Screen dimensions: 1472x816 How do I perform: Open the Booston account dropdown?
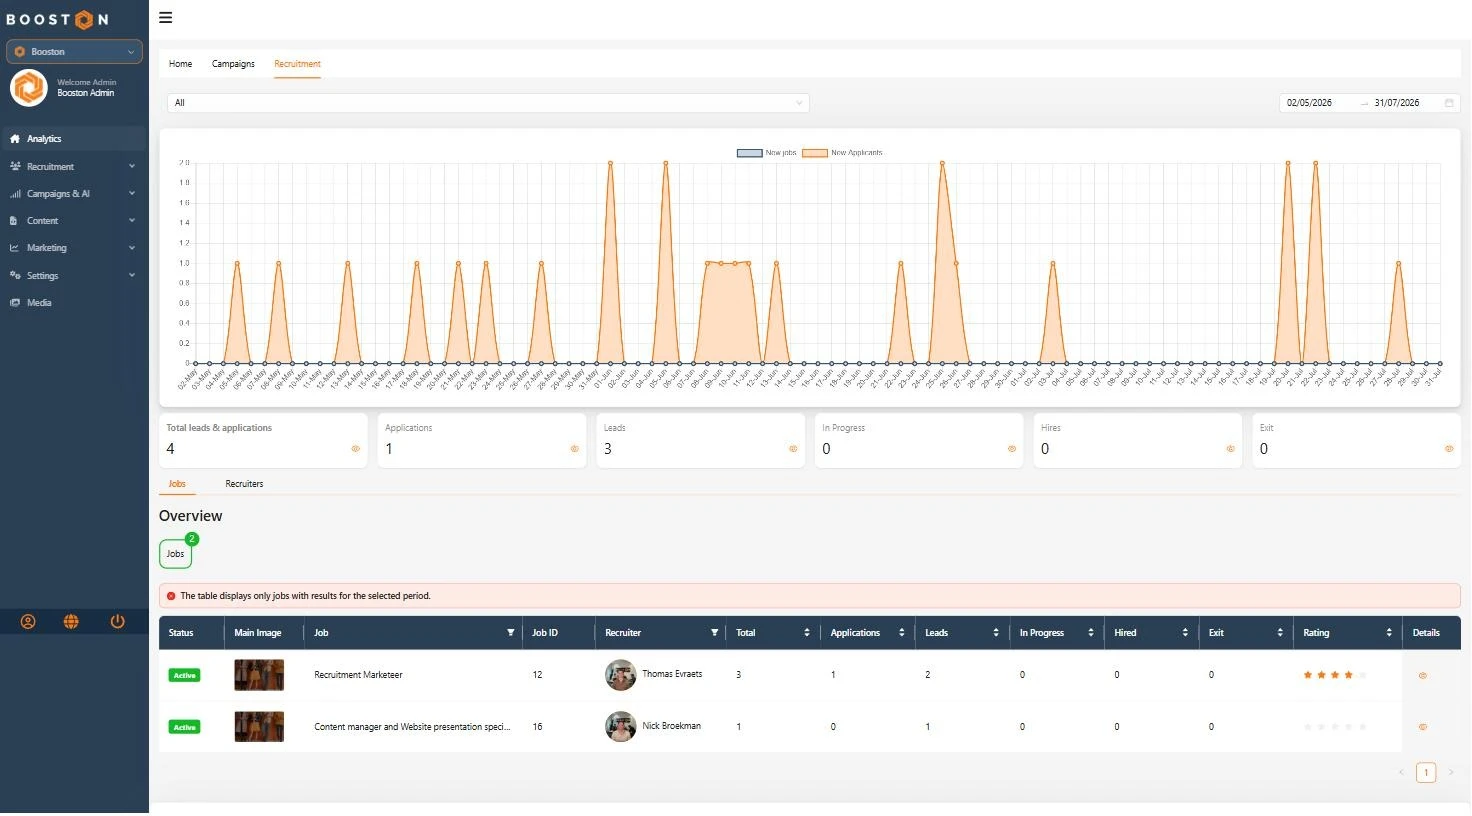click(x=74, y=51)
